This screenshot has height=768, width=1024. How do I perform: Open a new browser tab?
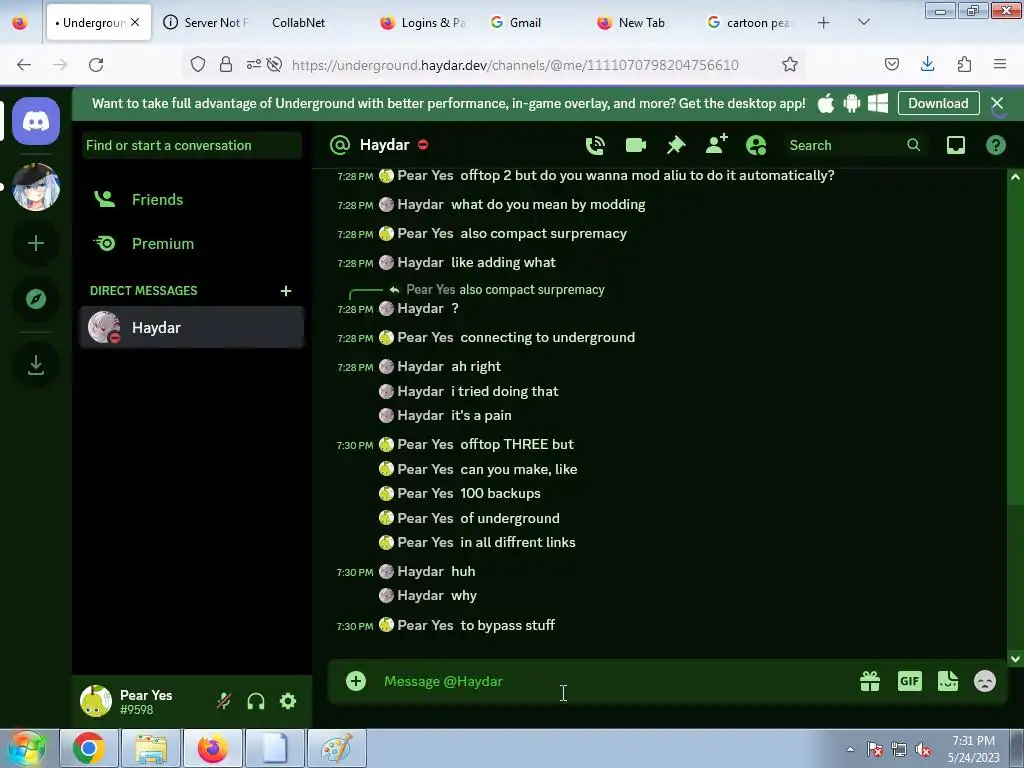[x=824, y=22]
